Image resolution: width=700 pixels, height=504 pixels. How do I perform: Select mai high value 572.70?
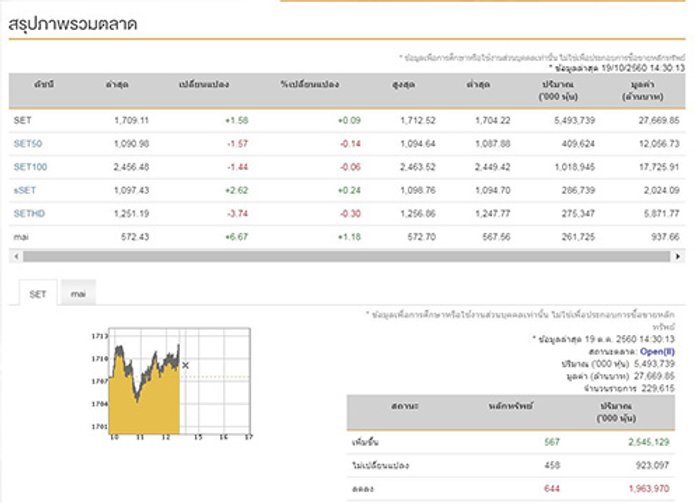tap(421, 237)
